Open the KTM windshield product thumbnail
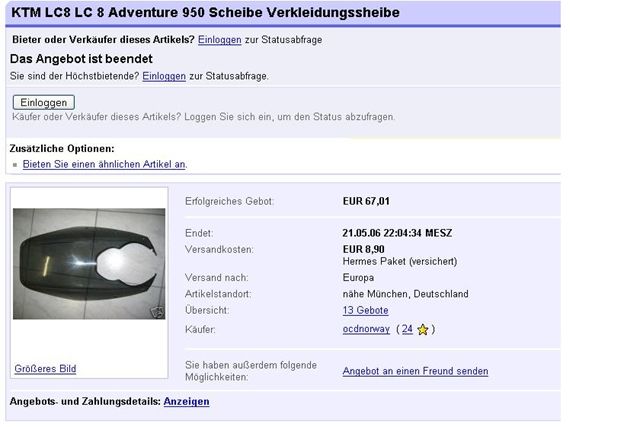The width and height of the screenshot is (640, 427). (89, 263)
